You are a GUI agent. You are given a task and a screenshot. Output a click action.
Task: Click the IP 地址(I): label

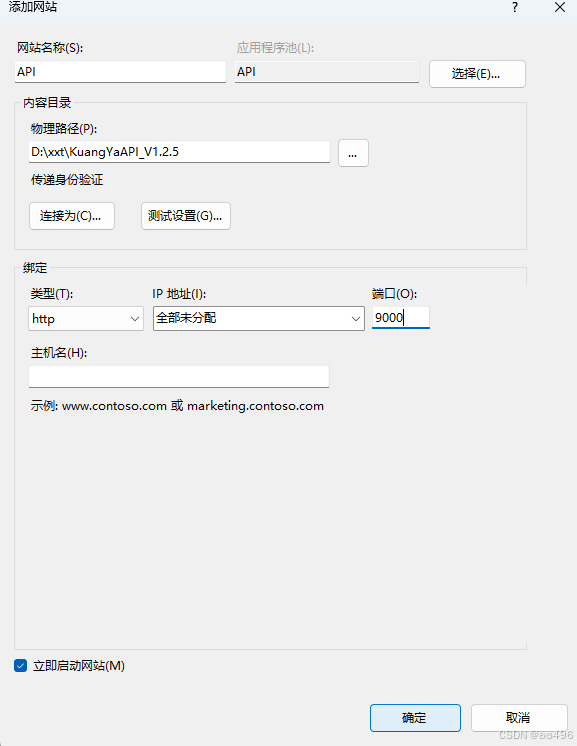click(179, 294)
